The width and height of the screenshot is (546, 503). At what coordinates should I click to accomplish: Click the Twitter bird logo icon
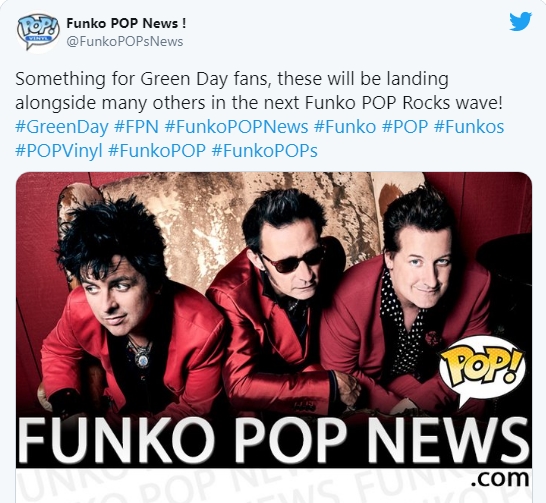click(520, 22)
